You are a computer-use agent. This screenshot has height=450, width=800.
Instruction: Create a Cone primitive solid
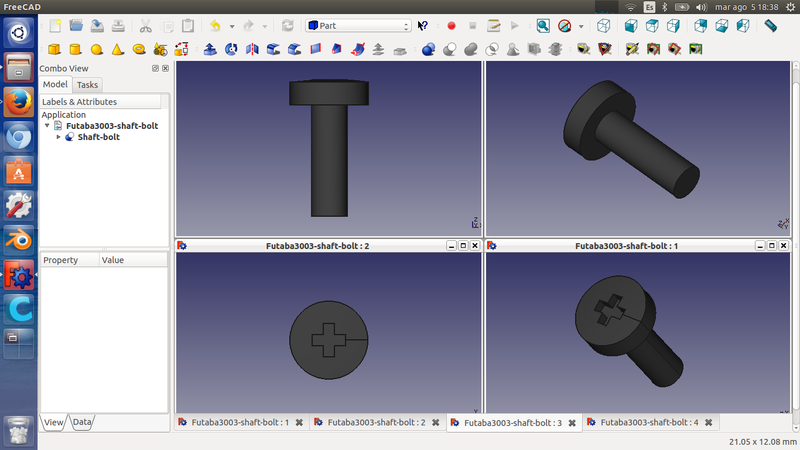tap(118, 48)
